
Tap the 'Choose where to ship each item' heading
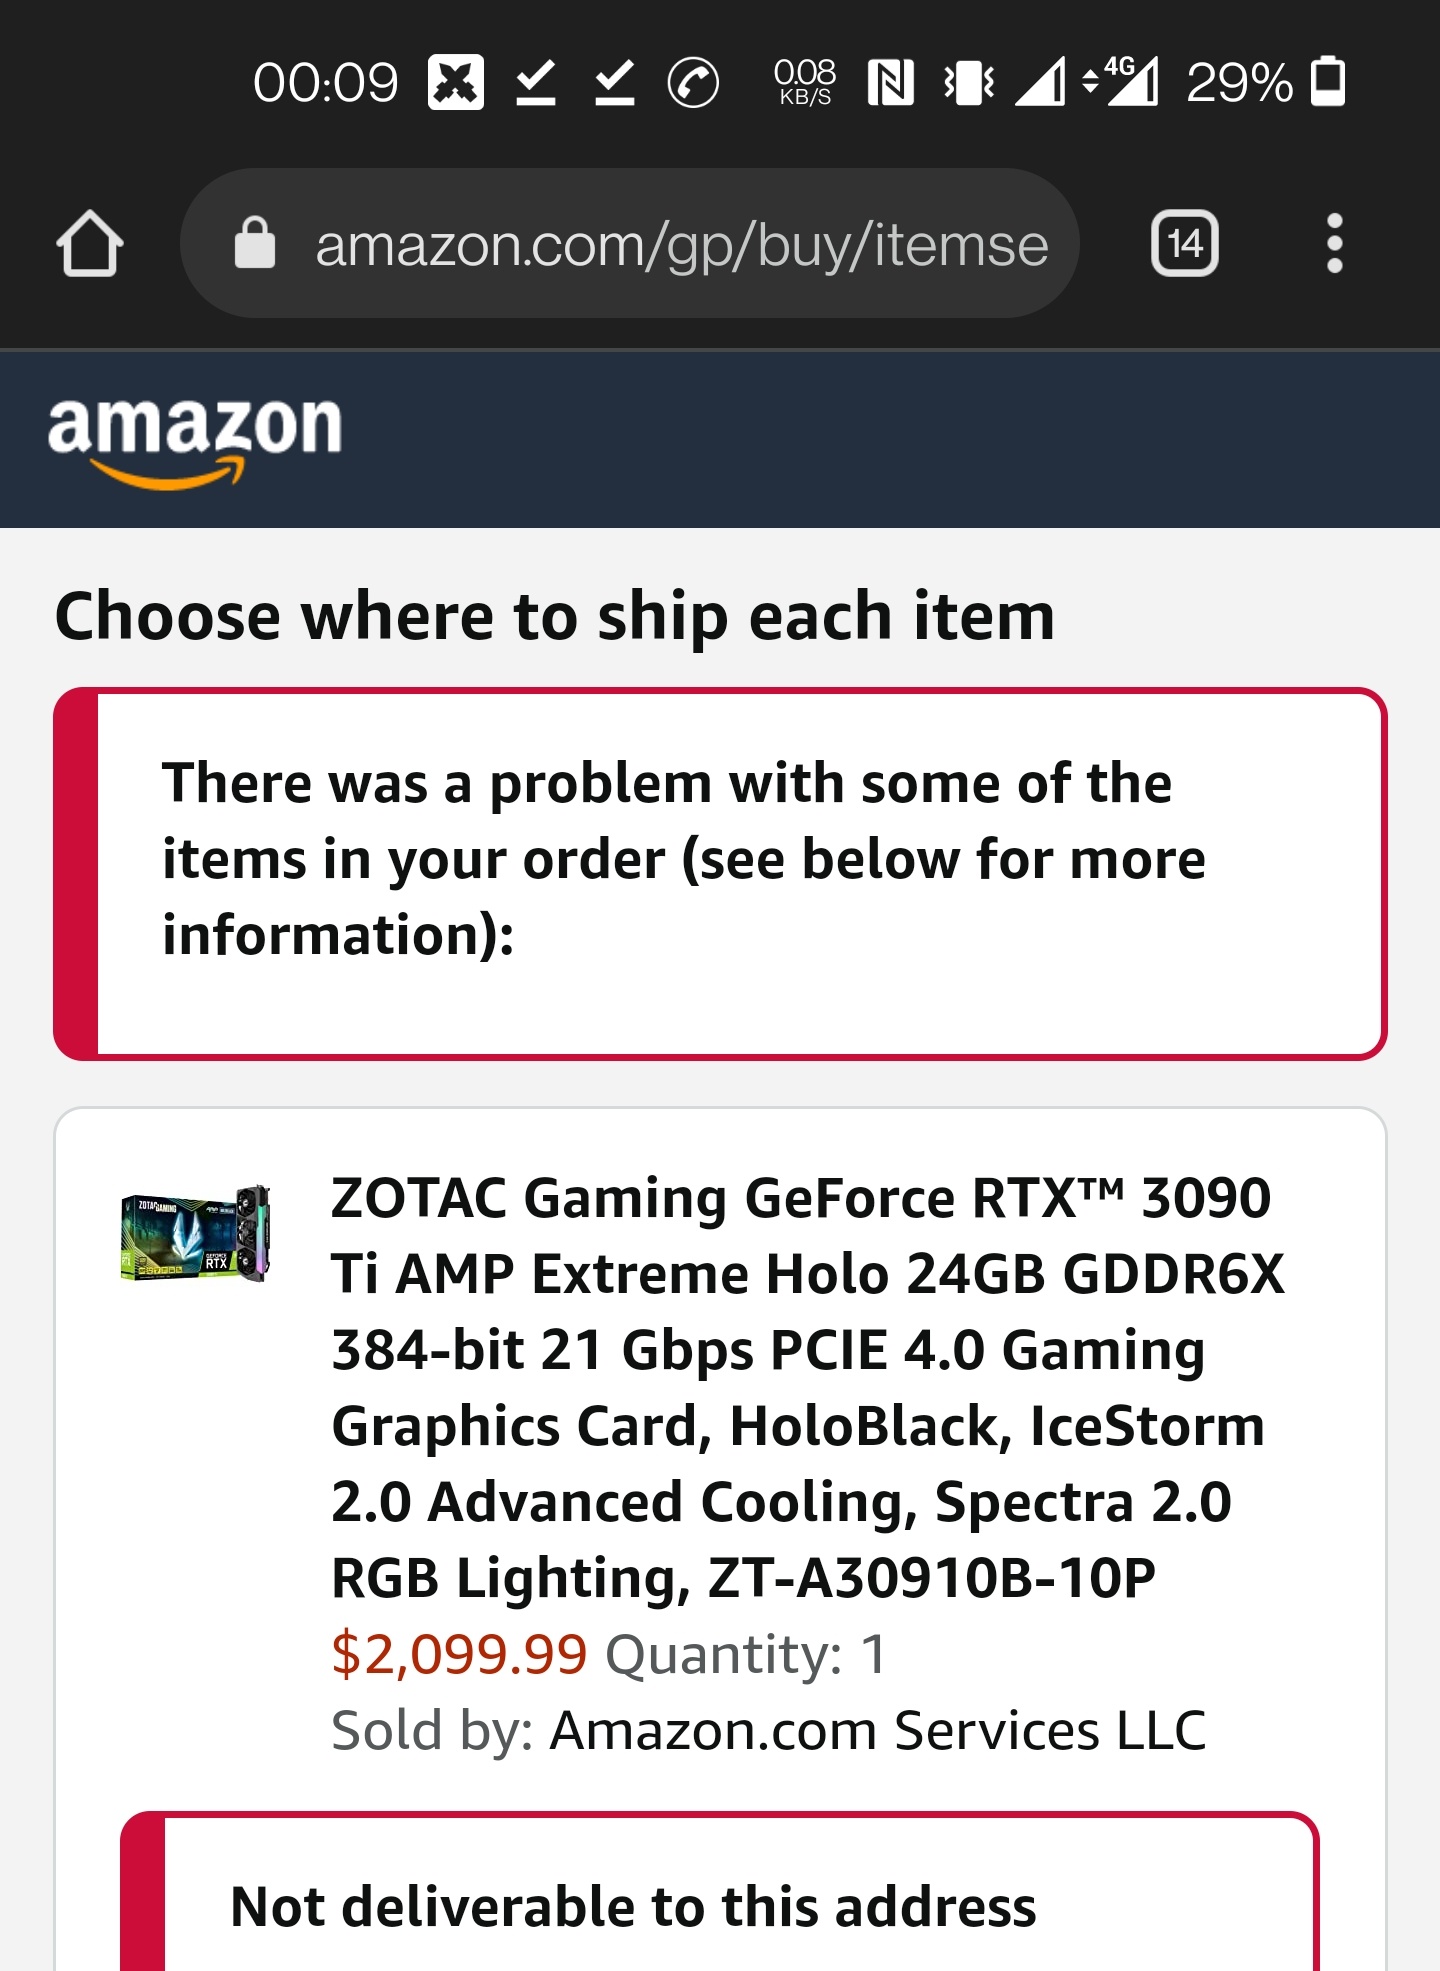pyautogui.click(x=556, y=615)
